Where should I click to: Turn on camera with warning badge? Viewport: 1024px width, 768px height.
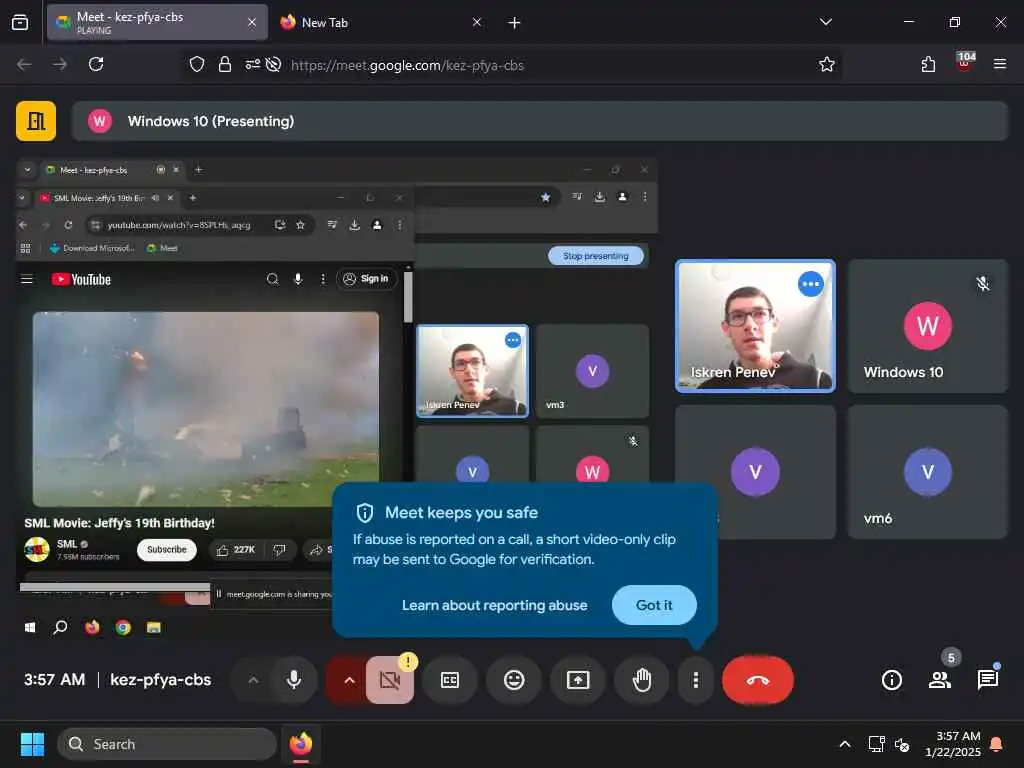pos(390,680)
